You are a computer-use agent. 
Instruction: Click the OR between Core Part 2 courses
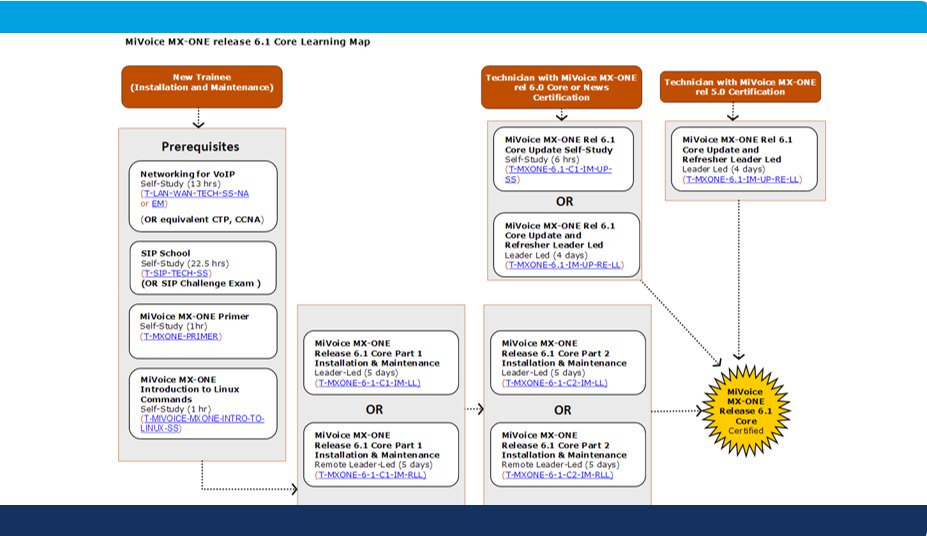(563, 410)
